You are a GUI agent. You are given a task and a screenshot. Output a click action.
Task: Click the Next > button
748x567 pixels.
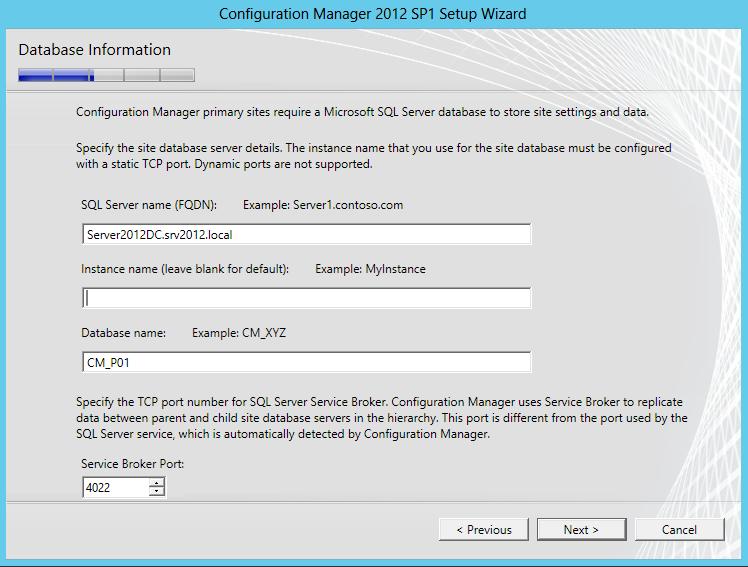pos(581,529)
